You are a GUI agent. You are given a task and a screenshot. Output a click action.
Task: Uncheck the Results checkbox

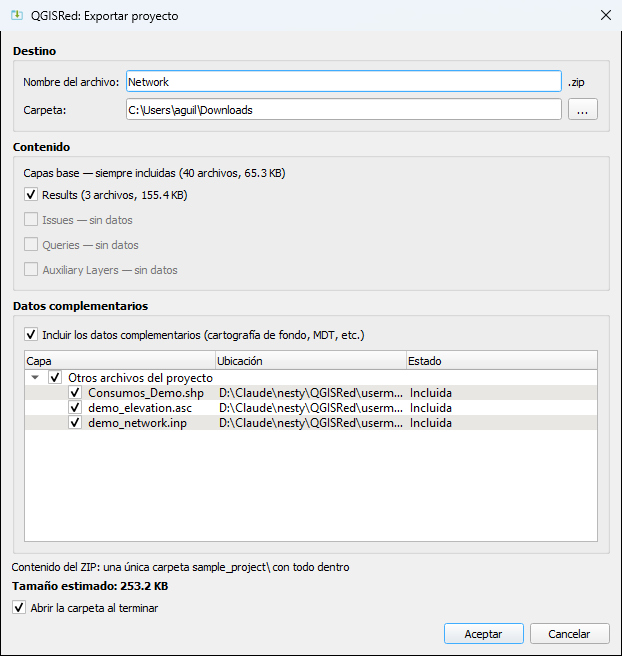pos(31,195)
